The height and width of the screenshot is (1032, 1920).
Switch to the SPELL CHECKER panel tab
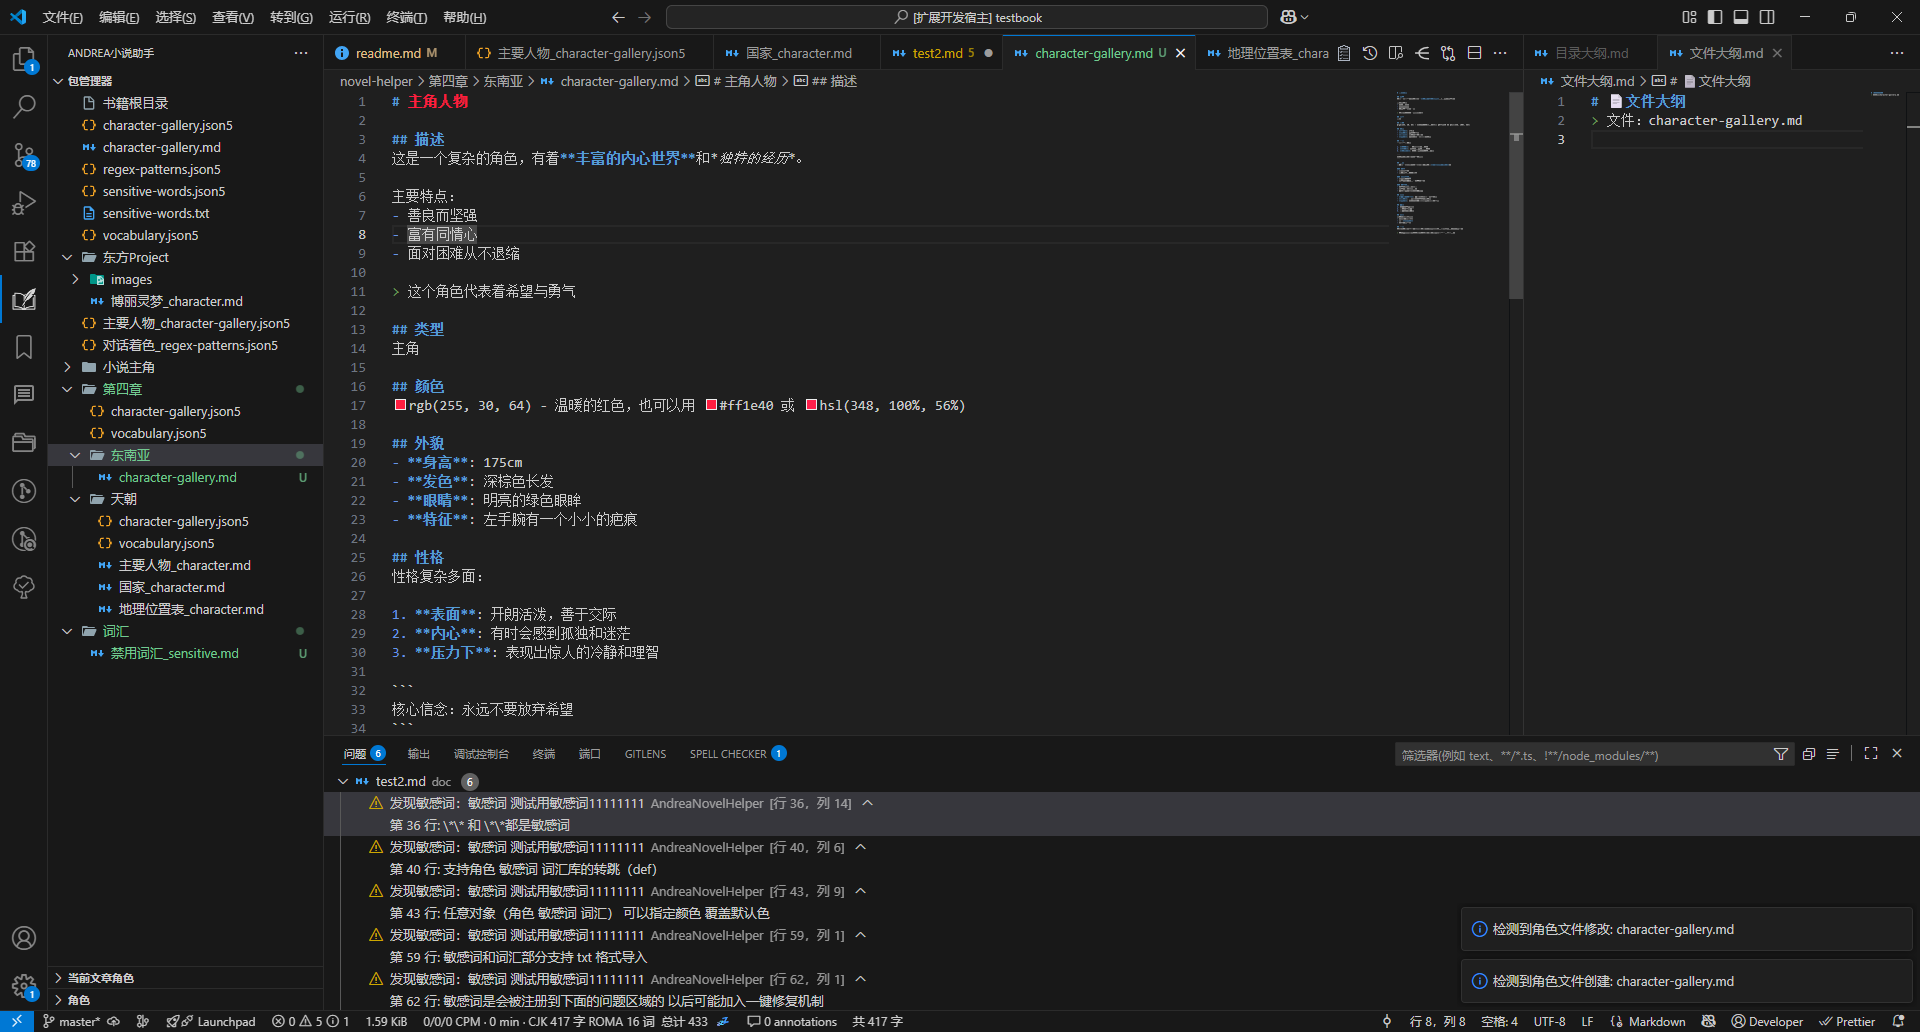click(728, 754)
